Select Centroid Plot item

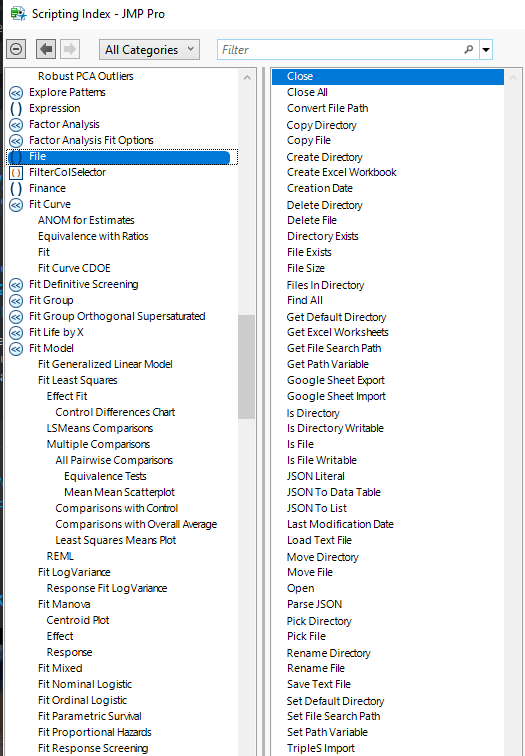[x=78, y=620]
